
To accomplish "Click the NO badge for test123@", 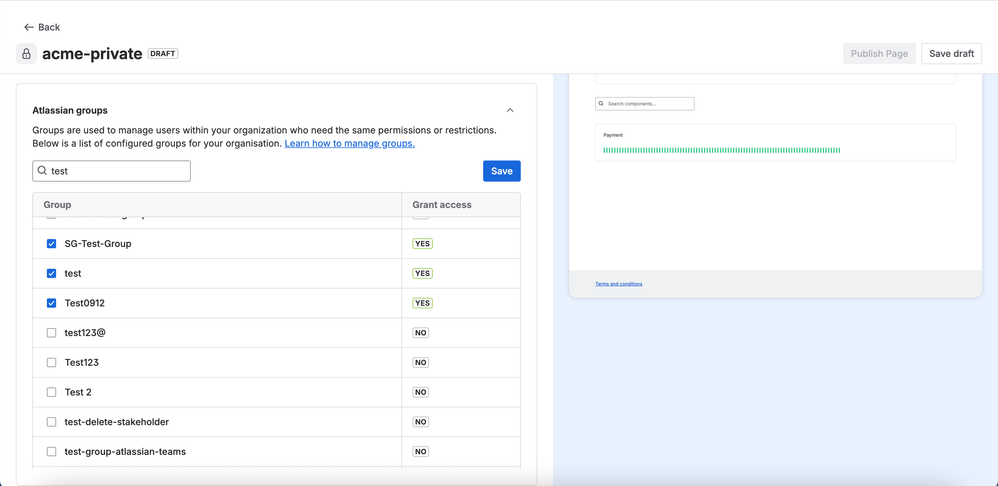I will (421, 333).
